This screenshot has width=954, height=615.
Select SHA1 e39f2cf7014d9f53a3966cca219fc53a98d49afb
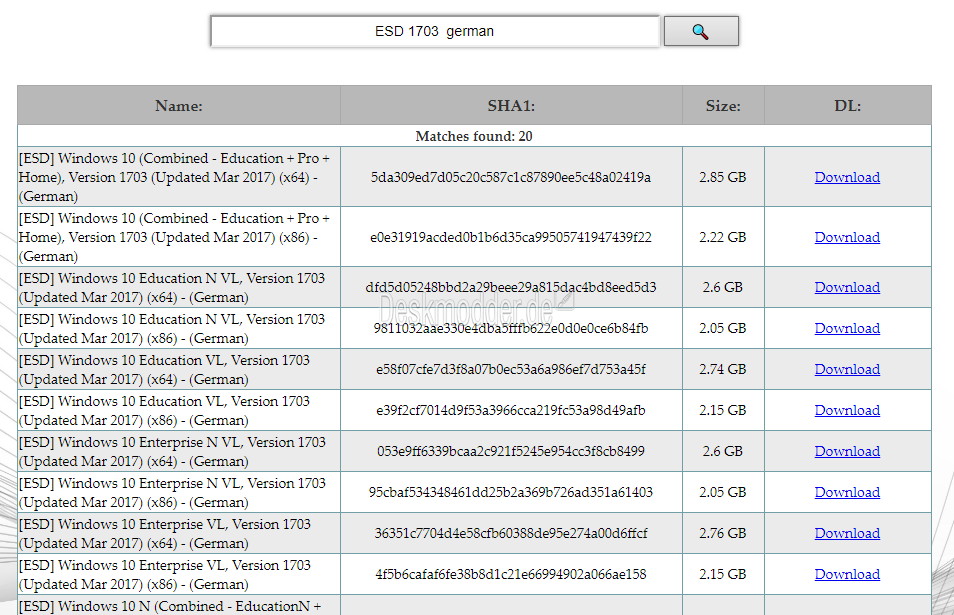(x=511, y=410)
